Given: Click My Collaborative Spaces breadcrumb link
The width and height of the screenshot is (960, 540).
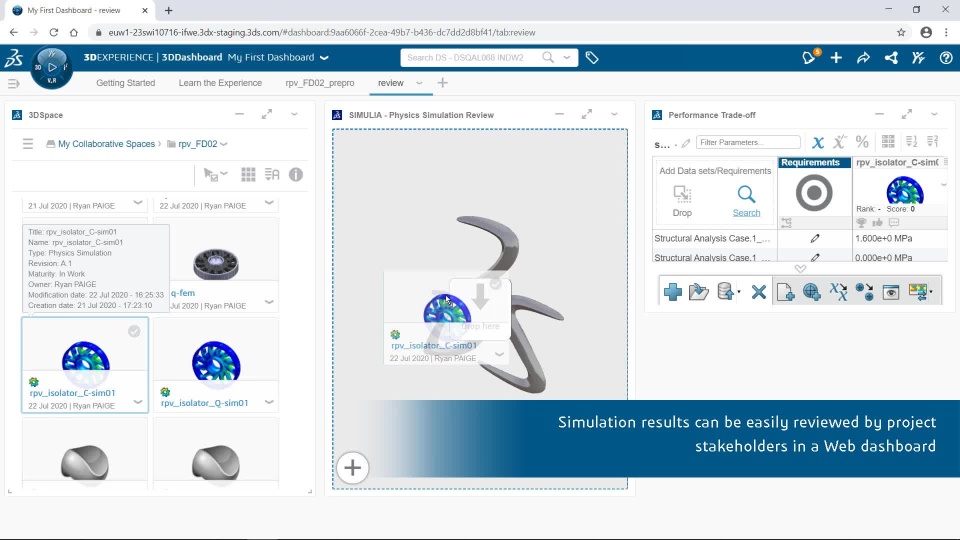Looking at the screenshot, I should [106, 144].
